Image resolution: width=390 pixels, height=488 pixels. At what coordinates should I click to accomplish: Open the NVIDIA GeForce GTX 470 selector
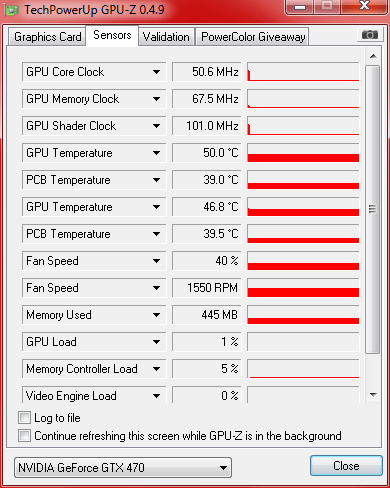[123, 467]
